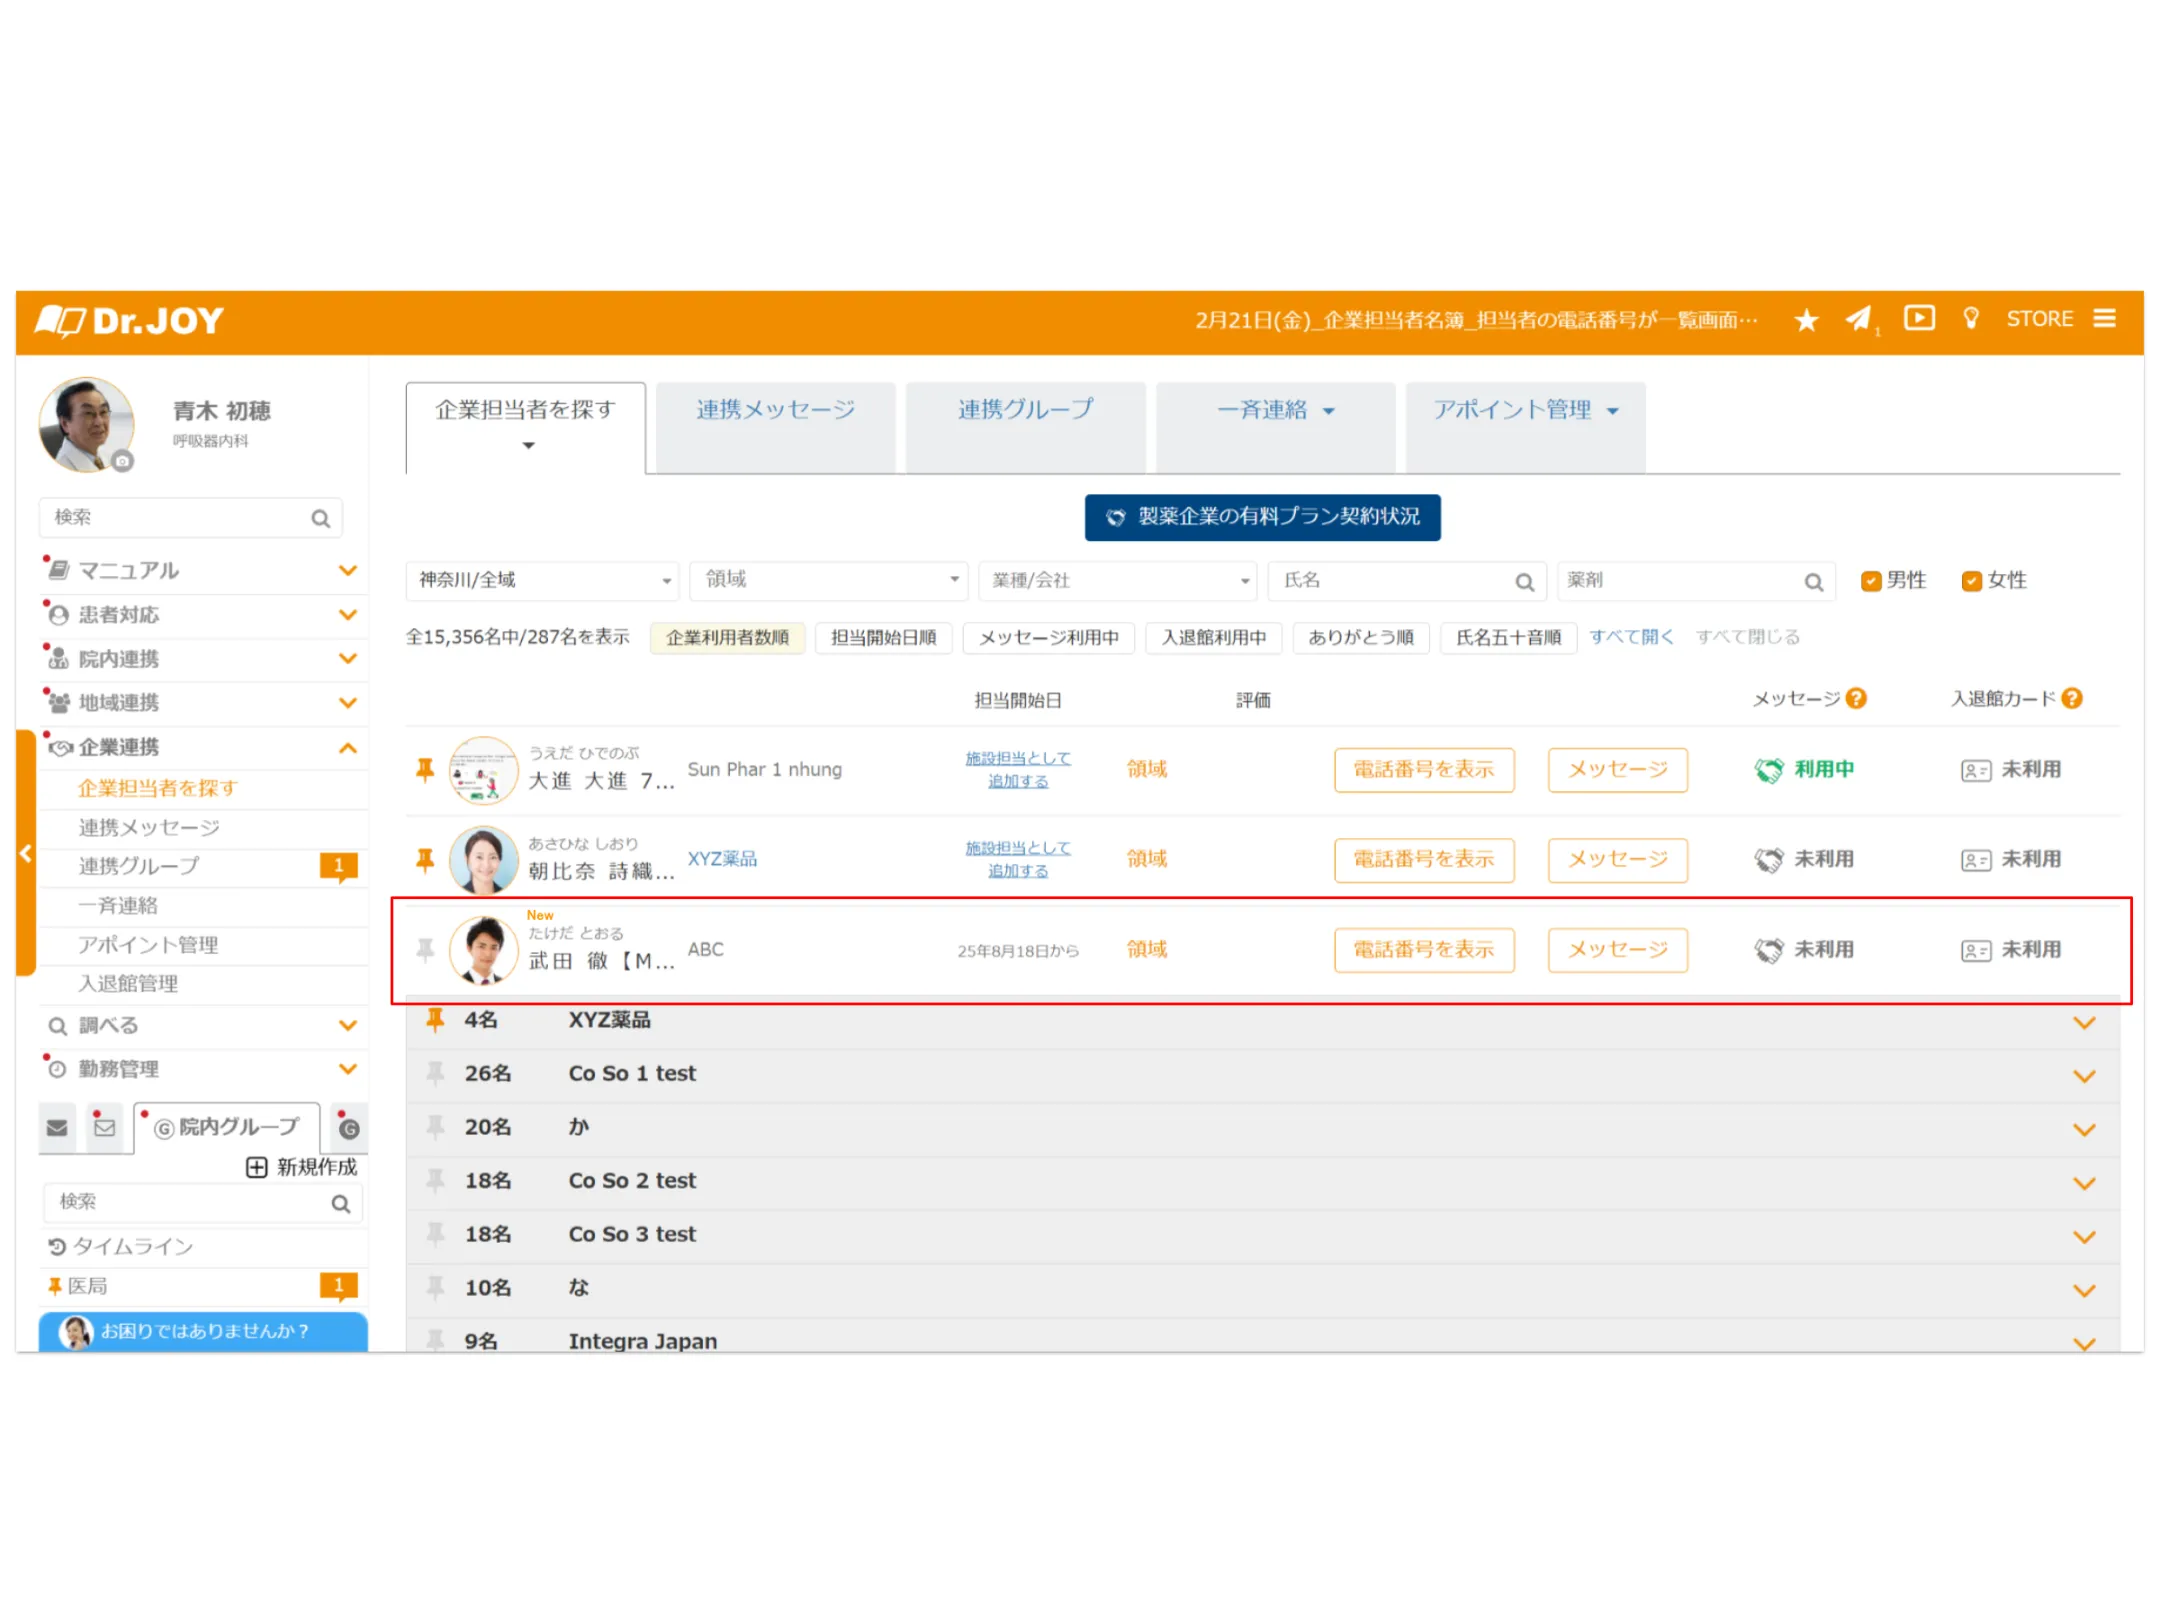Click the closed envelope mail icon
The image size is (2160, 1620).
pyautogui.click(x=57, y=1128)
